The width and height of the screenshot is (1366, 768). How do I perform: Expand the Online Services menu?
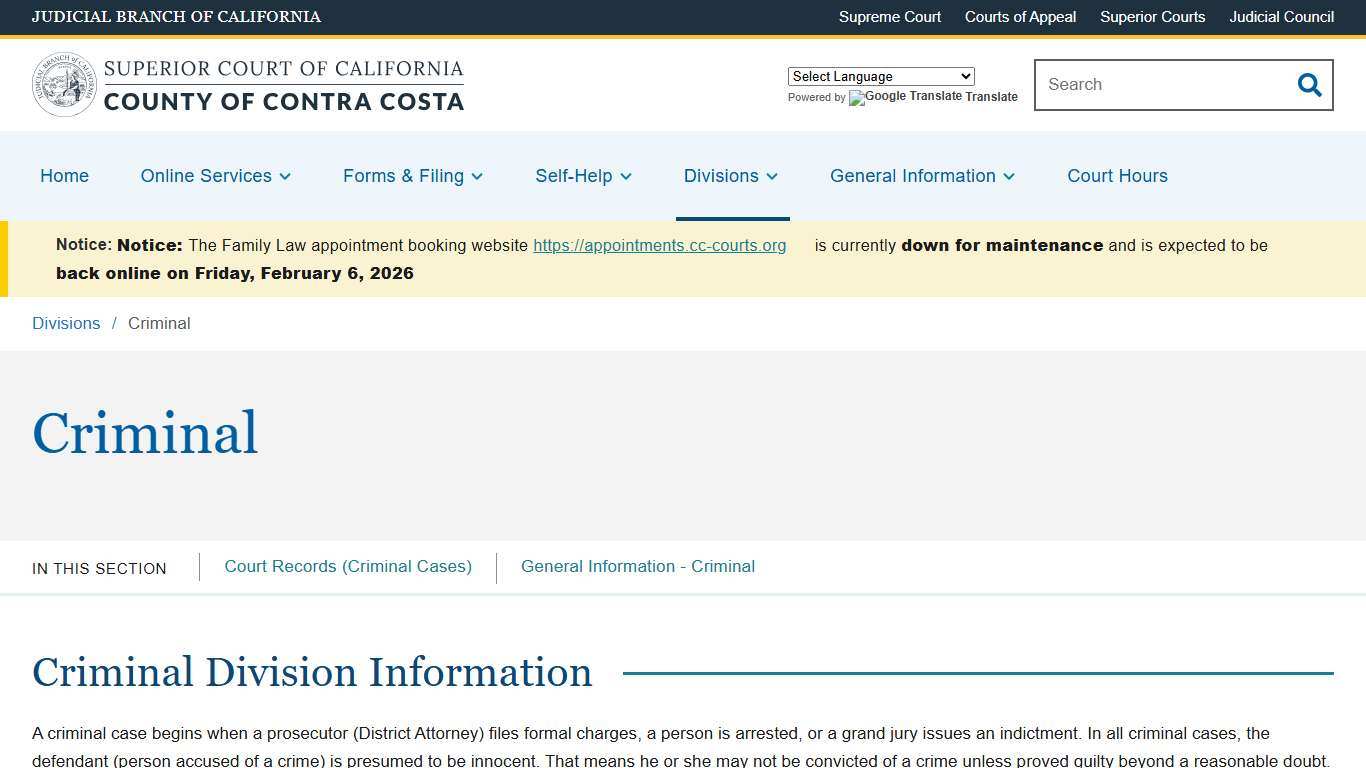click(215, 176)
